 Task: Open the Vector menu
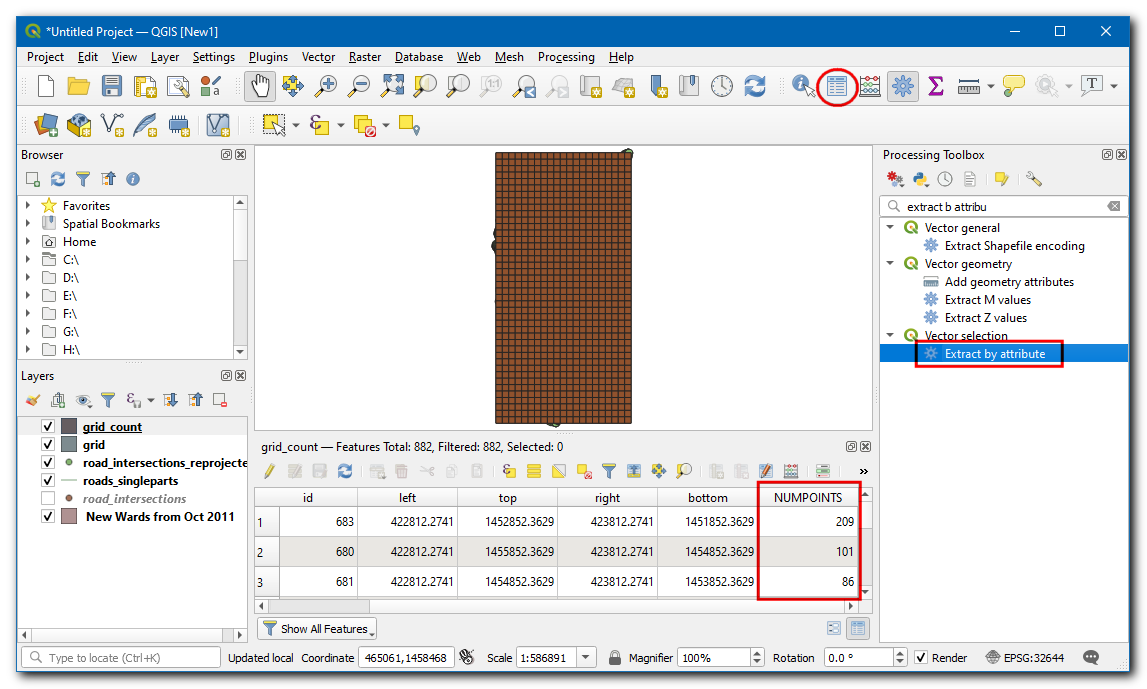pyautogui.click(x=318, y=57)
